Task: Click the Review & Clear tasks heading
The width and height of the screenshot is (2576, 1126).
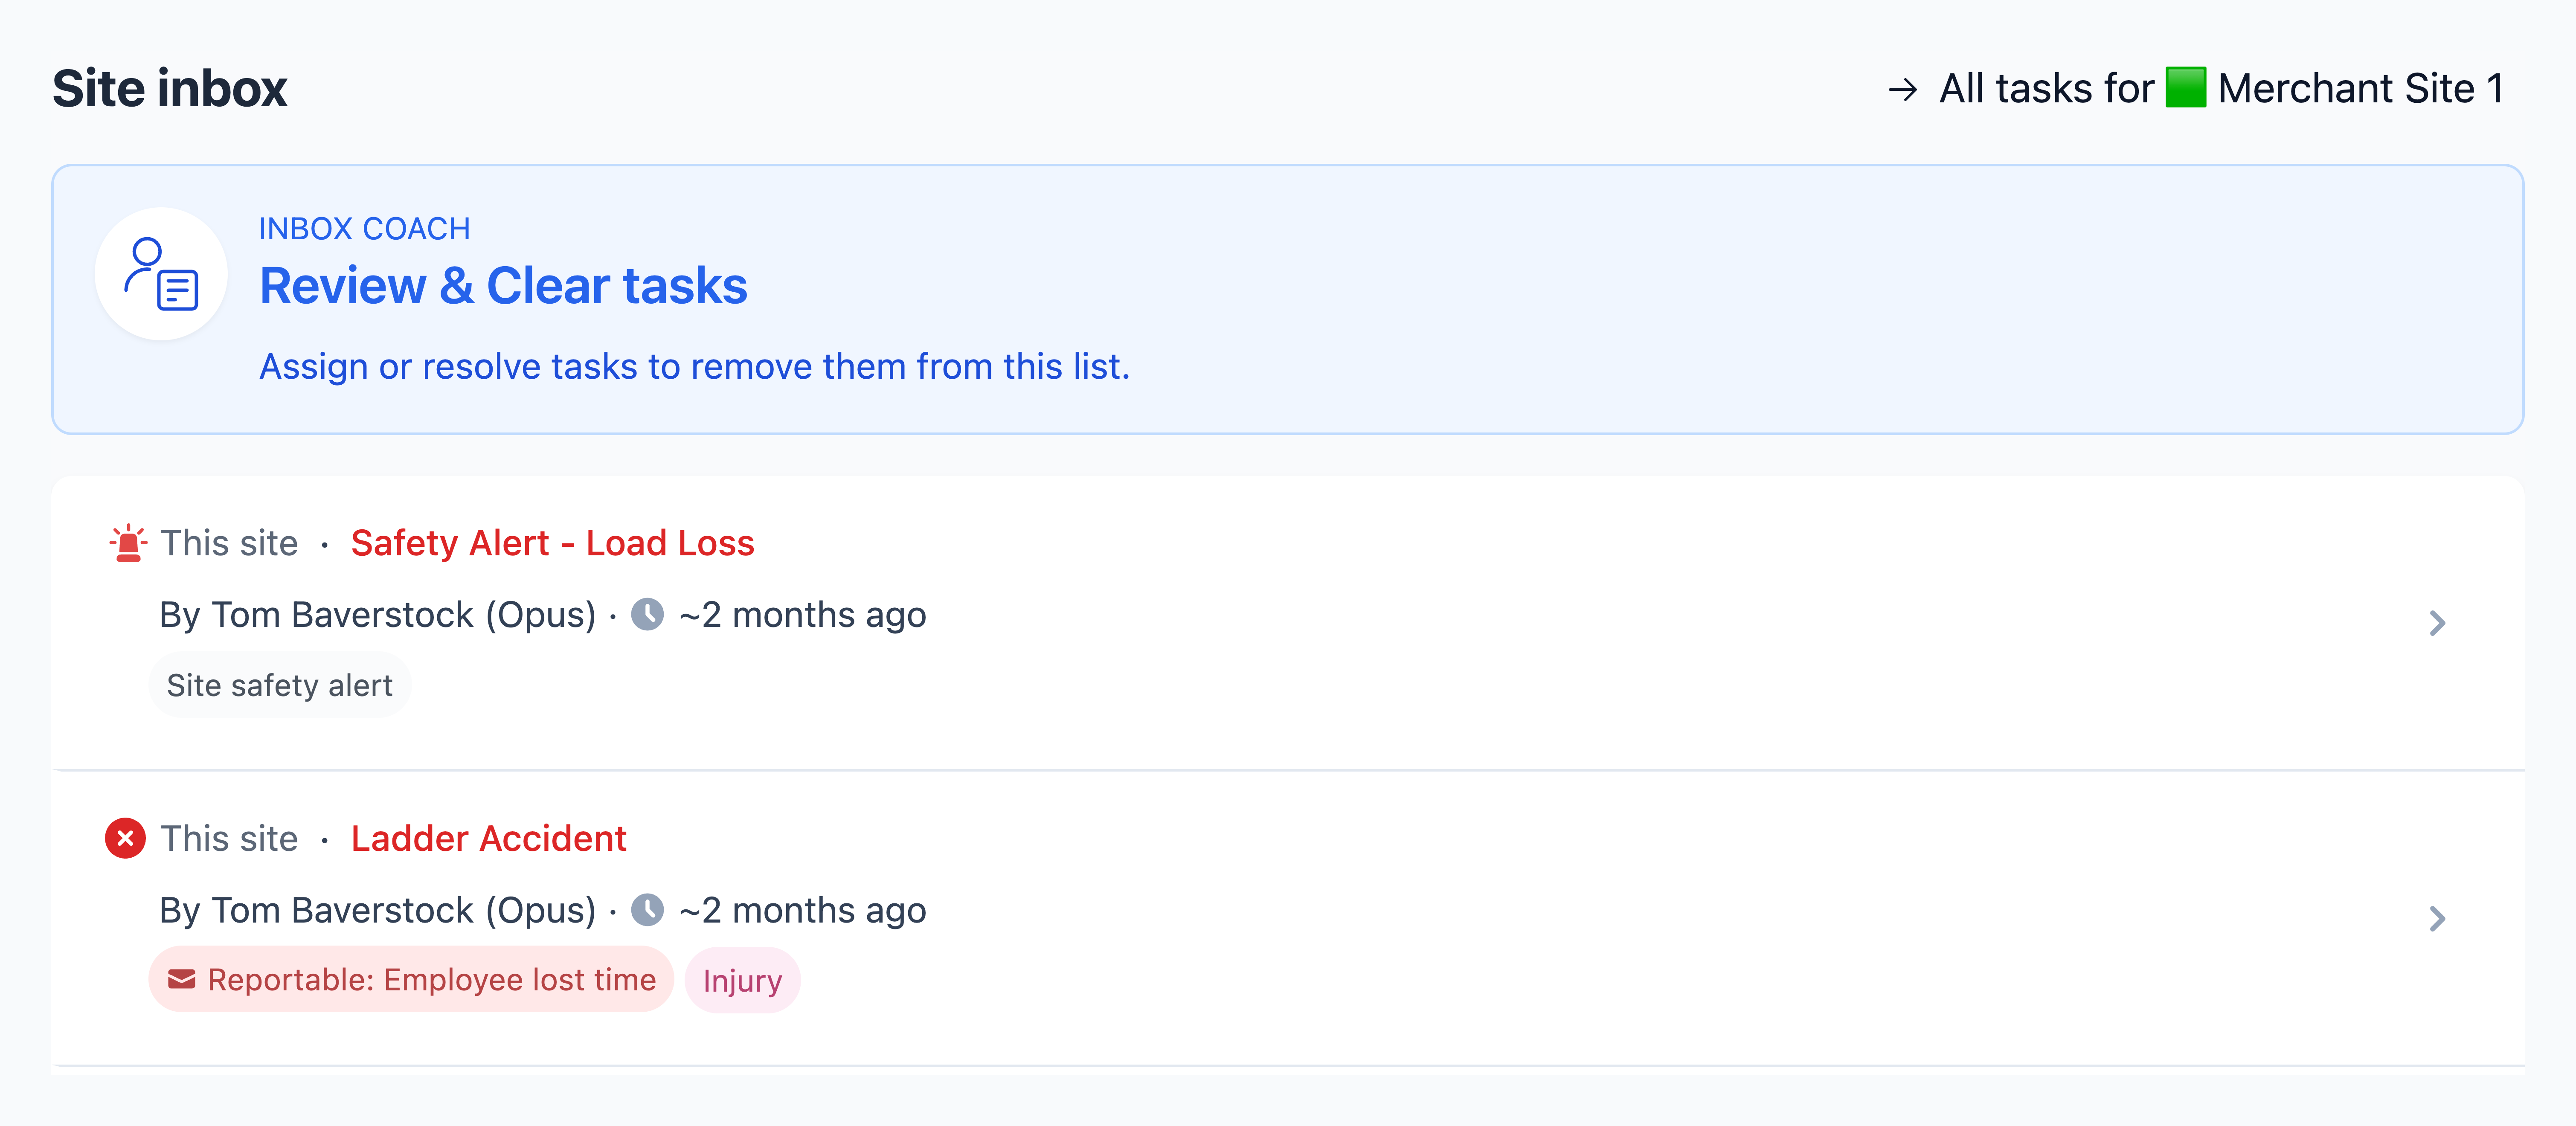Action: coord(503,286)
